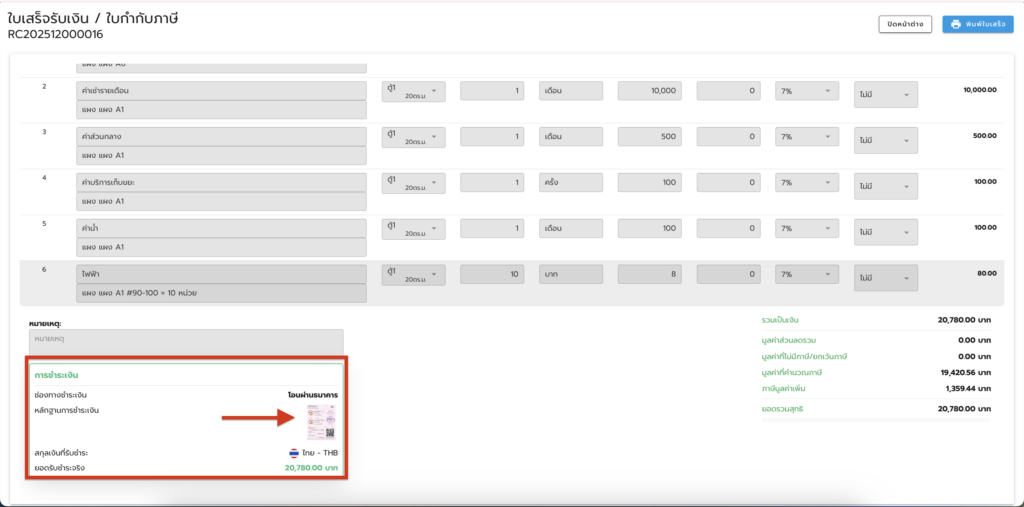
Task: Open the payment proof slip thumbnail
Action: pyautogui.click(x=322, y=422)
